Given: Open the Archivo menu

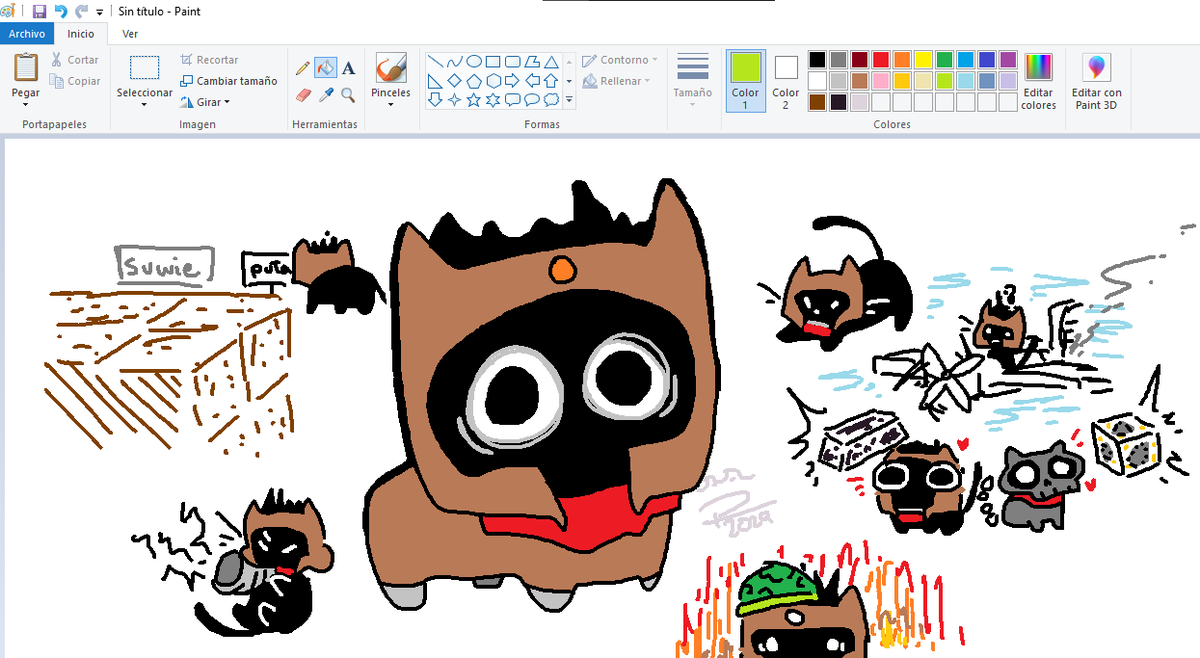Looking at the screenshot, I should 26,33.
